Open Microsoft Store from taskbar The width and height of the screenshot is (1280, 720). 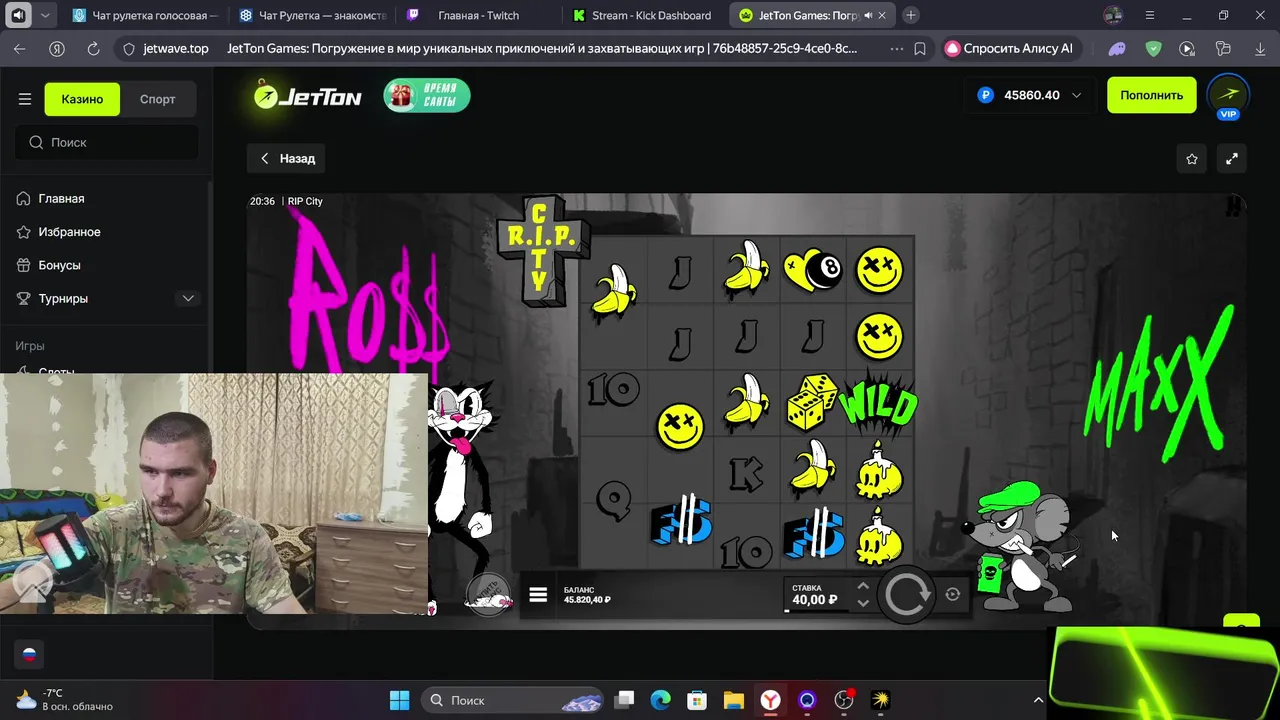click(x=697, y=700)
